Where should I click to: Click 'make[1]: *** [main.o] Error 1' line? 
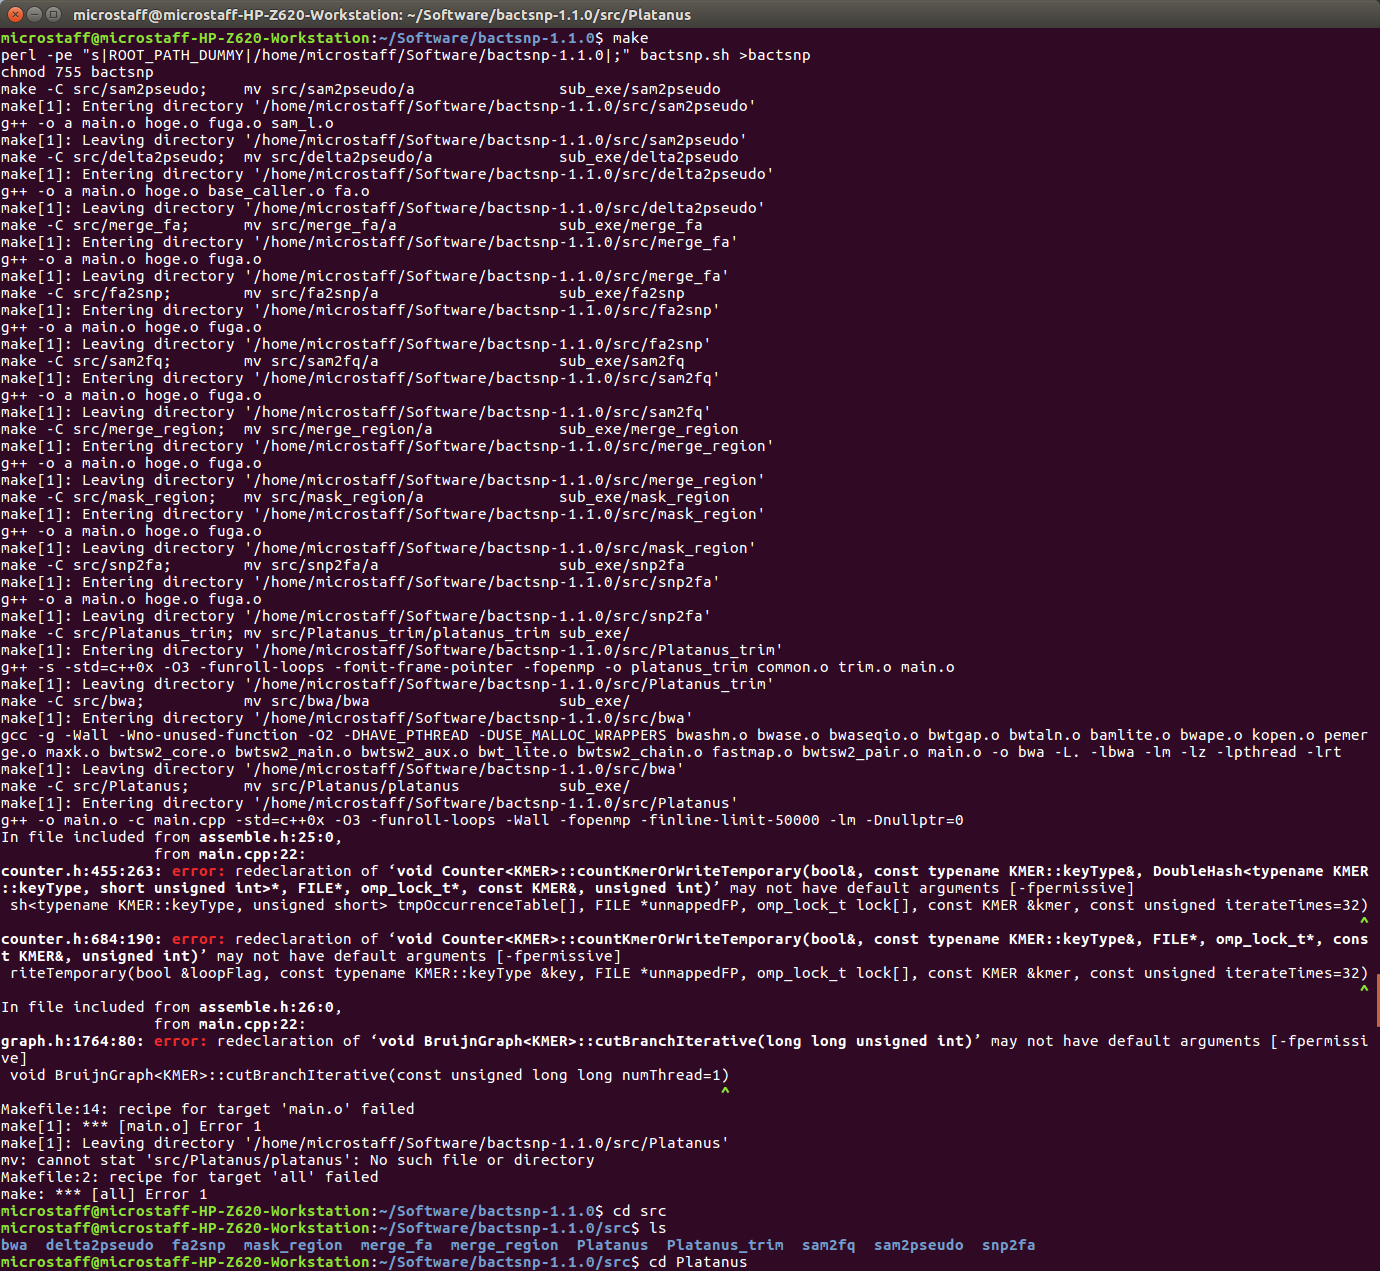tap(131, 1126)
